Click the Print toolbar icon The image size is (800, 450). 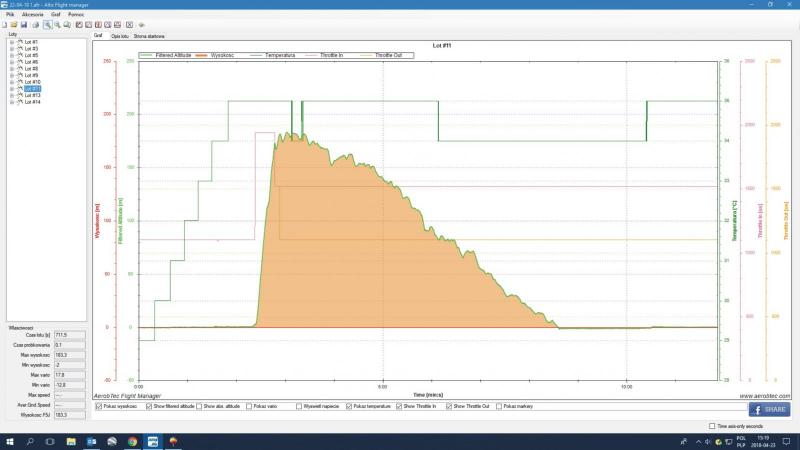36,24
